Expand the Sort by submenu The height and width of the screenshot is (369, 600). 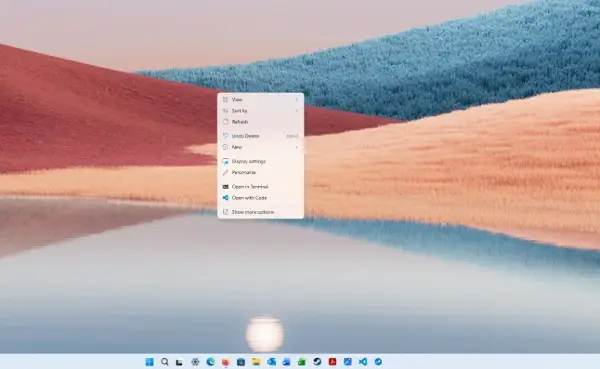(261, 111)
